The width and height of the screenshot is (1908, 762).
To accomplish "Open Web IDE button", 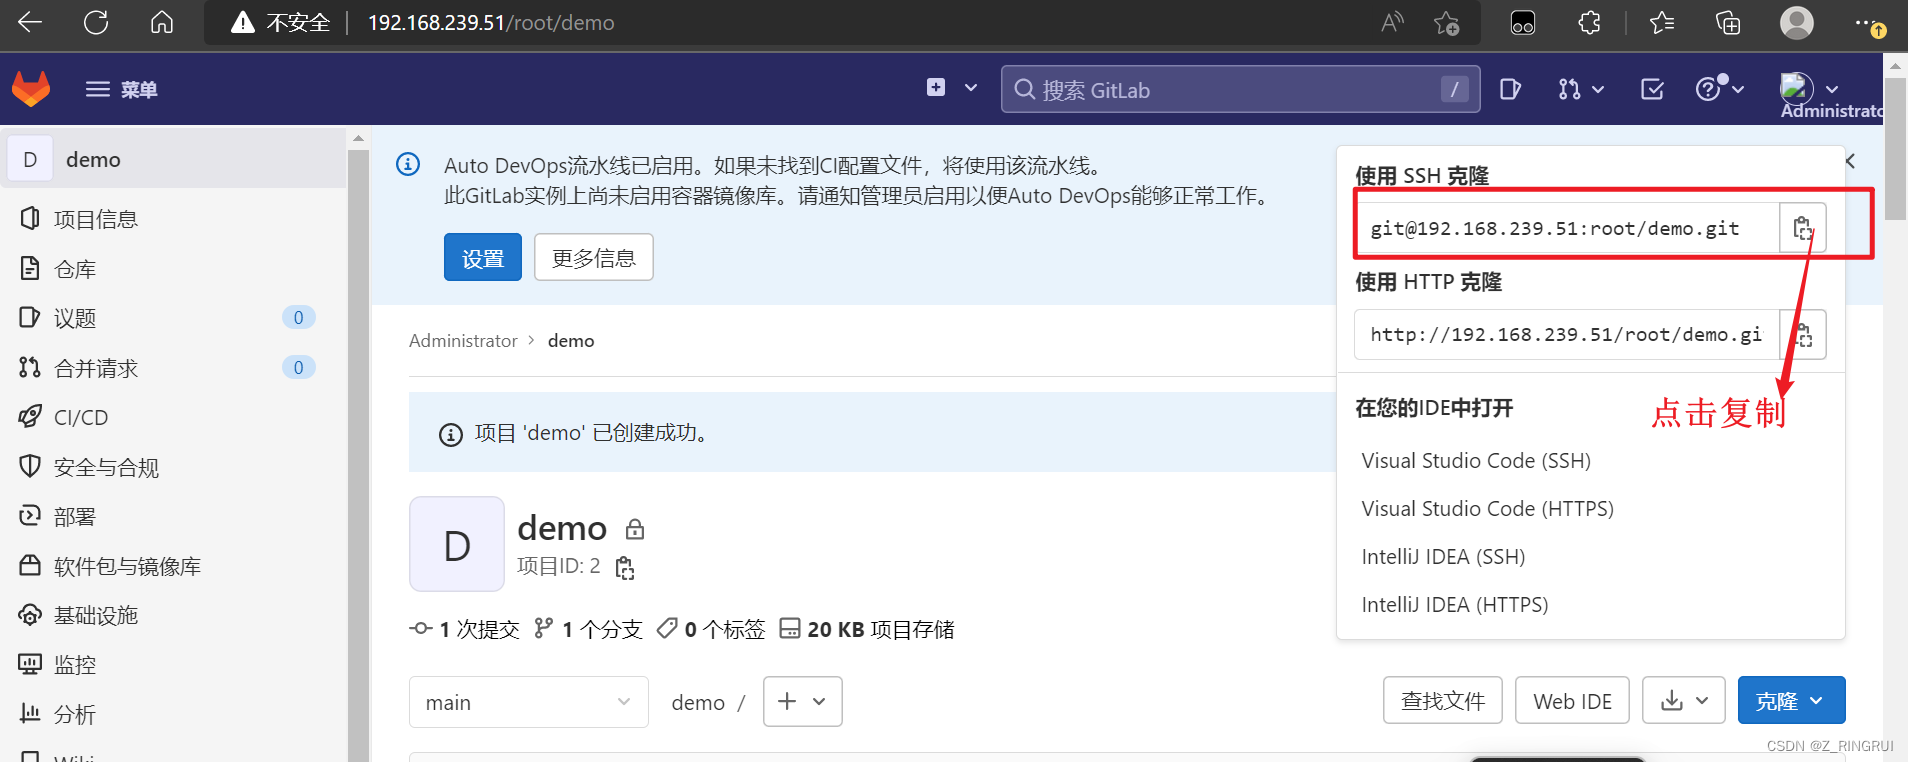I will 1572,701.
